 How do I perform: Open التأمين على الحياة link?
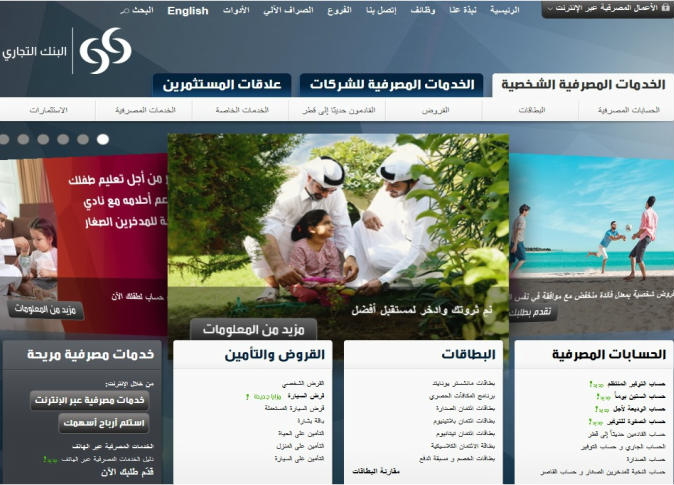[301, 433]
